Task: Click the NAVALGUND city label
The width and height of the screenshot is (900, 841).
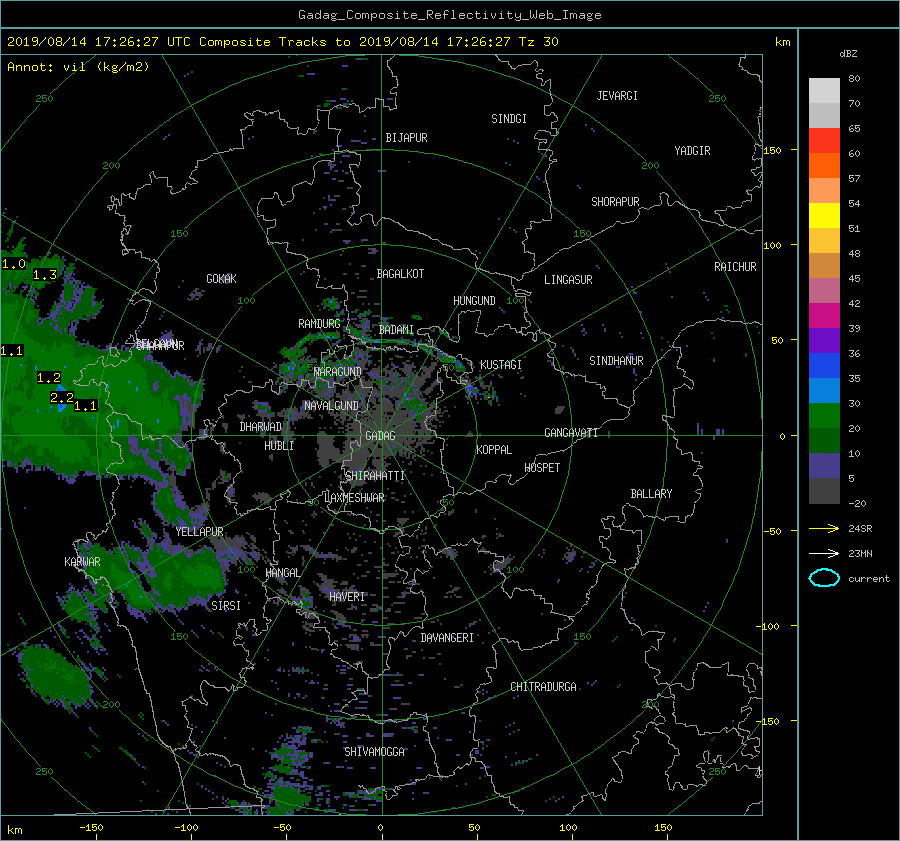Action: pyautogui.click(x=331, y=406)
